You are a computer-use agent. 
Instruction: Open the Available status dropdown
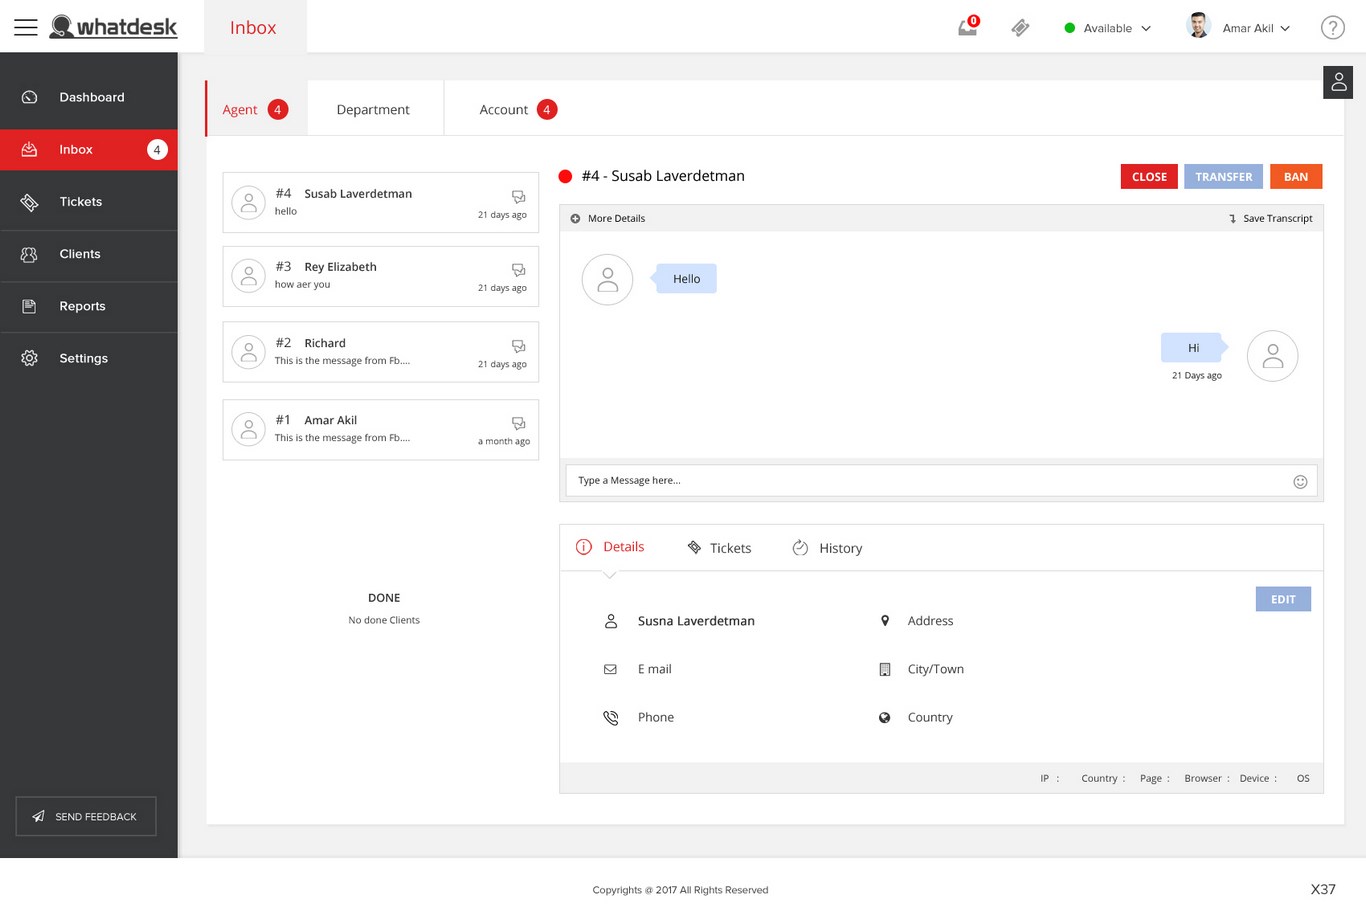pyautogui.click(x=1108, y=28)
